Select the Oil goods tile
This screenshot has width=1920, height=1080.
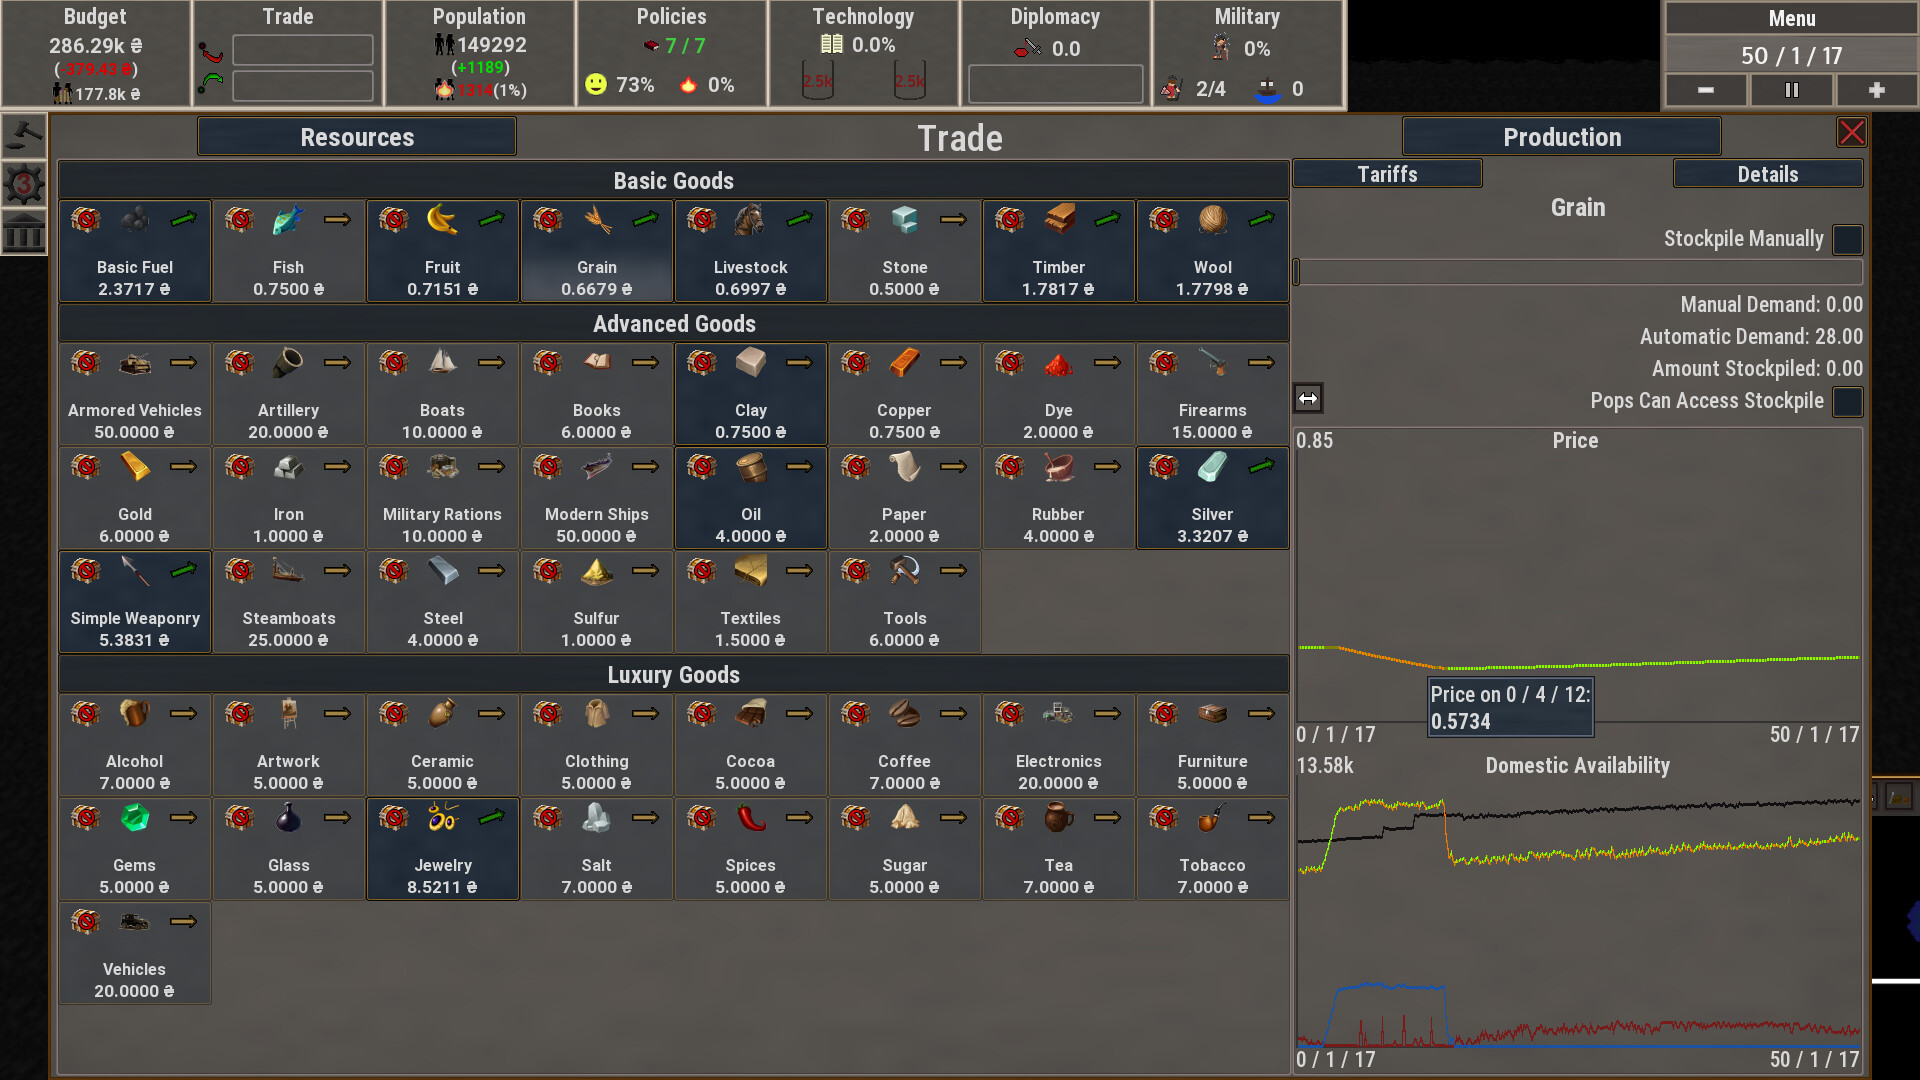[750, 498]
